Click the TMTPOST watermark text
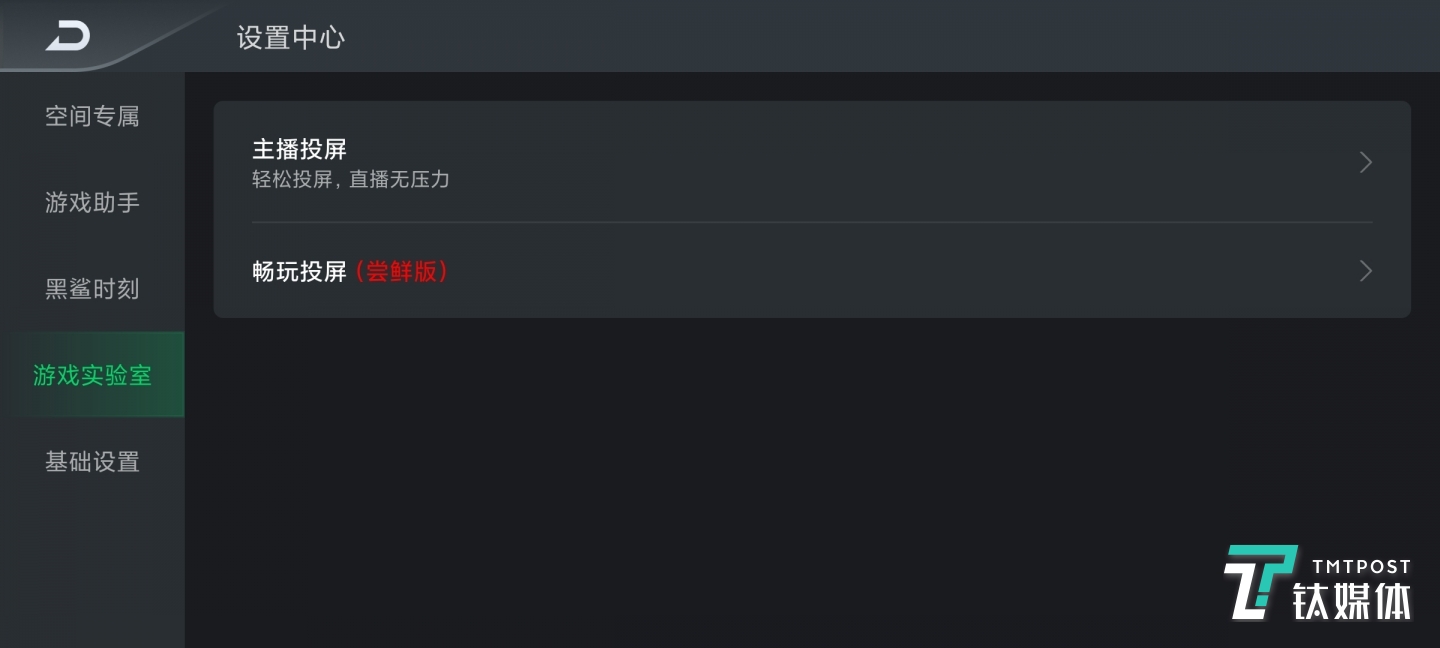The width and height of the screenshot is (1440, 648). (x=1361, y=567)
